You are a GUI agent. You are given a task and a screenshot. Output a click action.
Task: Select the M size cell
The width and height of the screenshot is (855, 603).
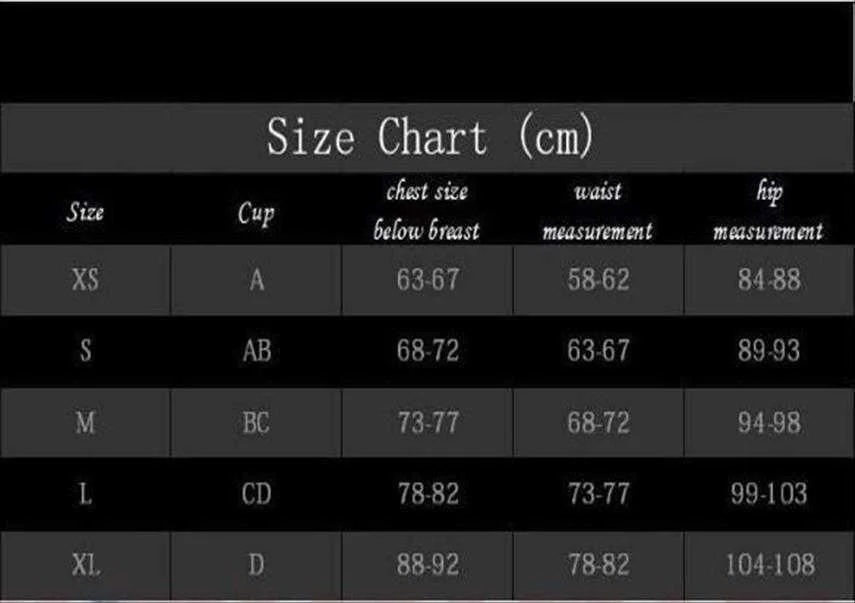tap(86, 423)
